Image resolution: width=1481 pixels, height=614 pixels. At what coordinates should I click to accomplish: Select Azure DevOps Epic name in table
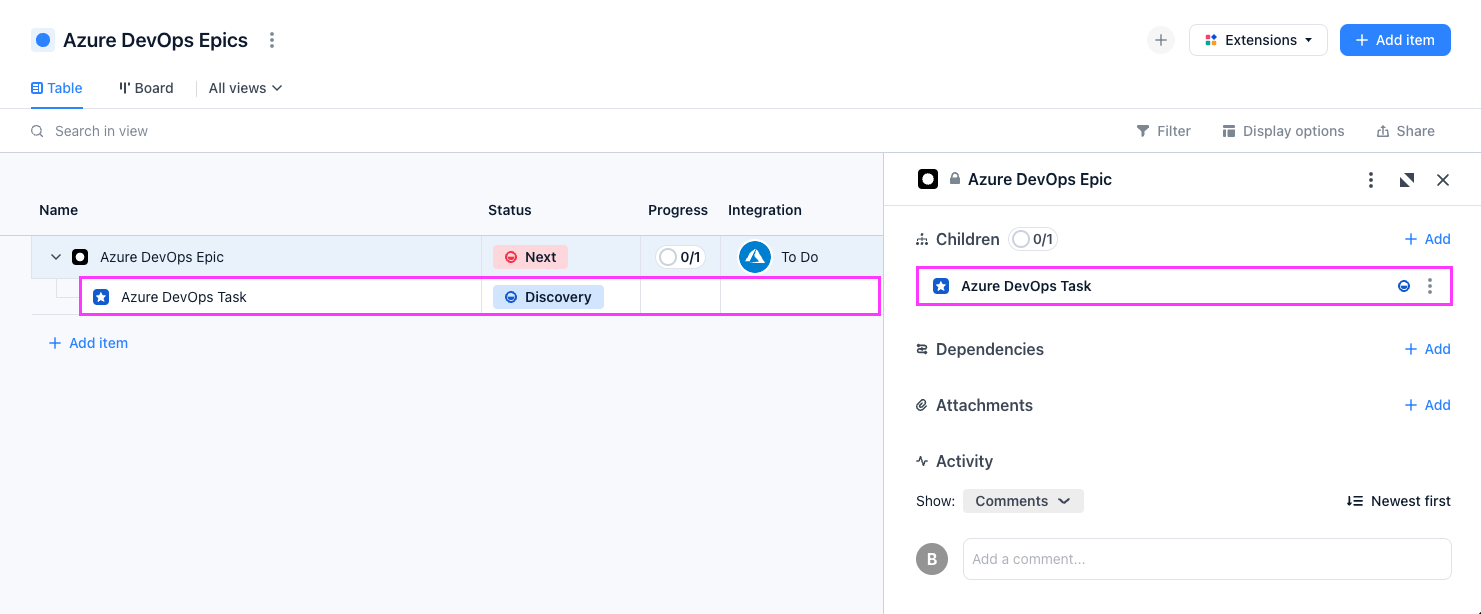tap(162, 257)
